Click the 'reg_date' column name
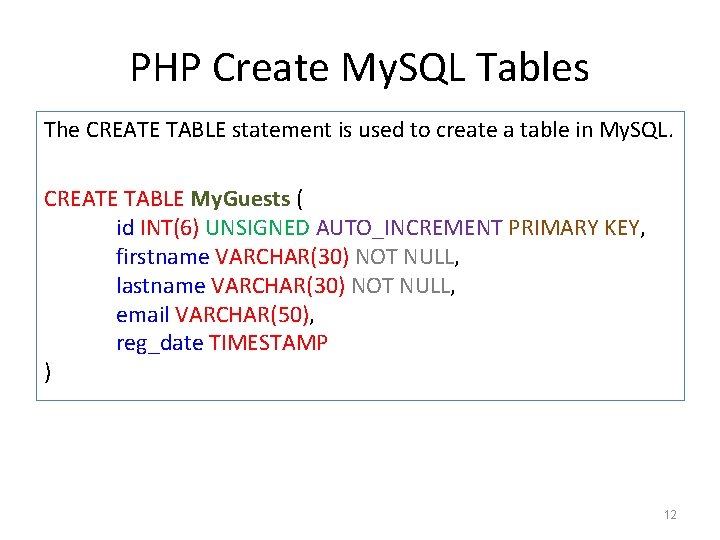Image resolution: width=720 pixels, height=540 pixels. (x=160, y=344)
